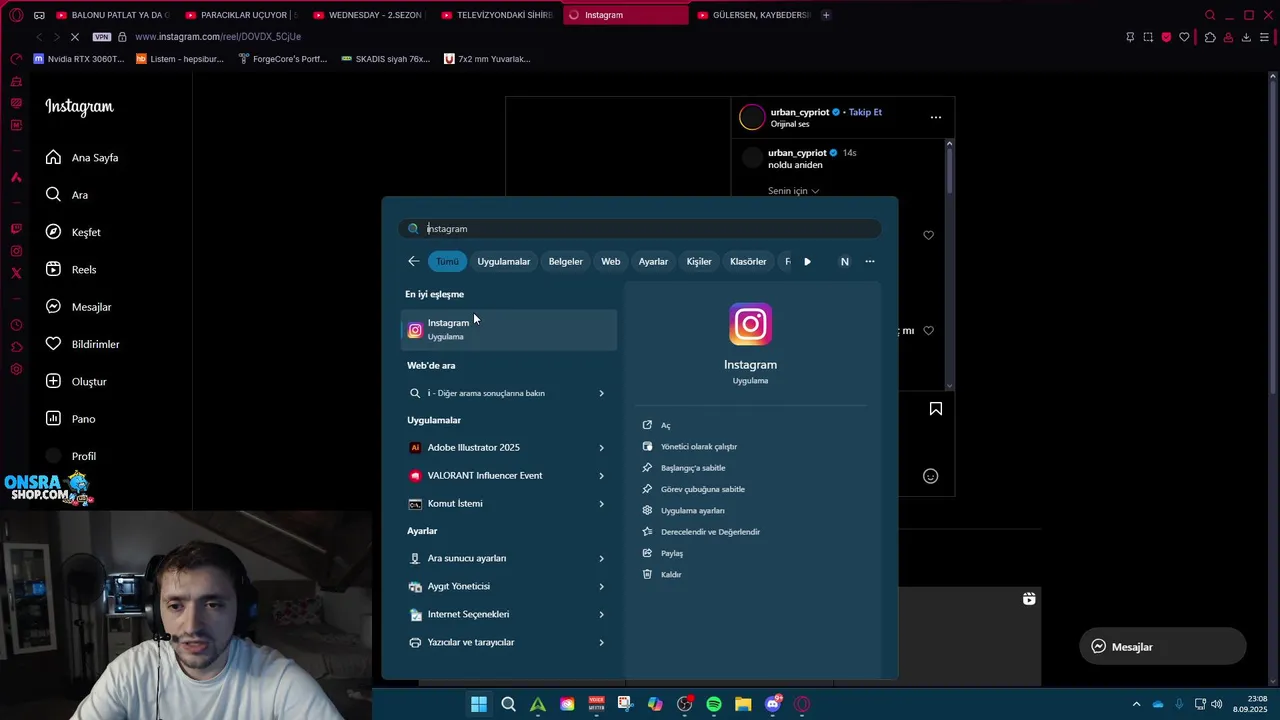Expand Senin için comment sort dropdown
The width and height of the screenshot is (1280, 720).
[794, 191]
